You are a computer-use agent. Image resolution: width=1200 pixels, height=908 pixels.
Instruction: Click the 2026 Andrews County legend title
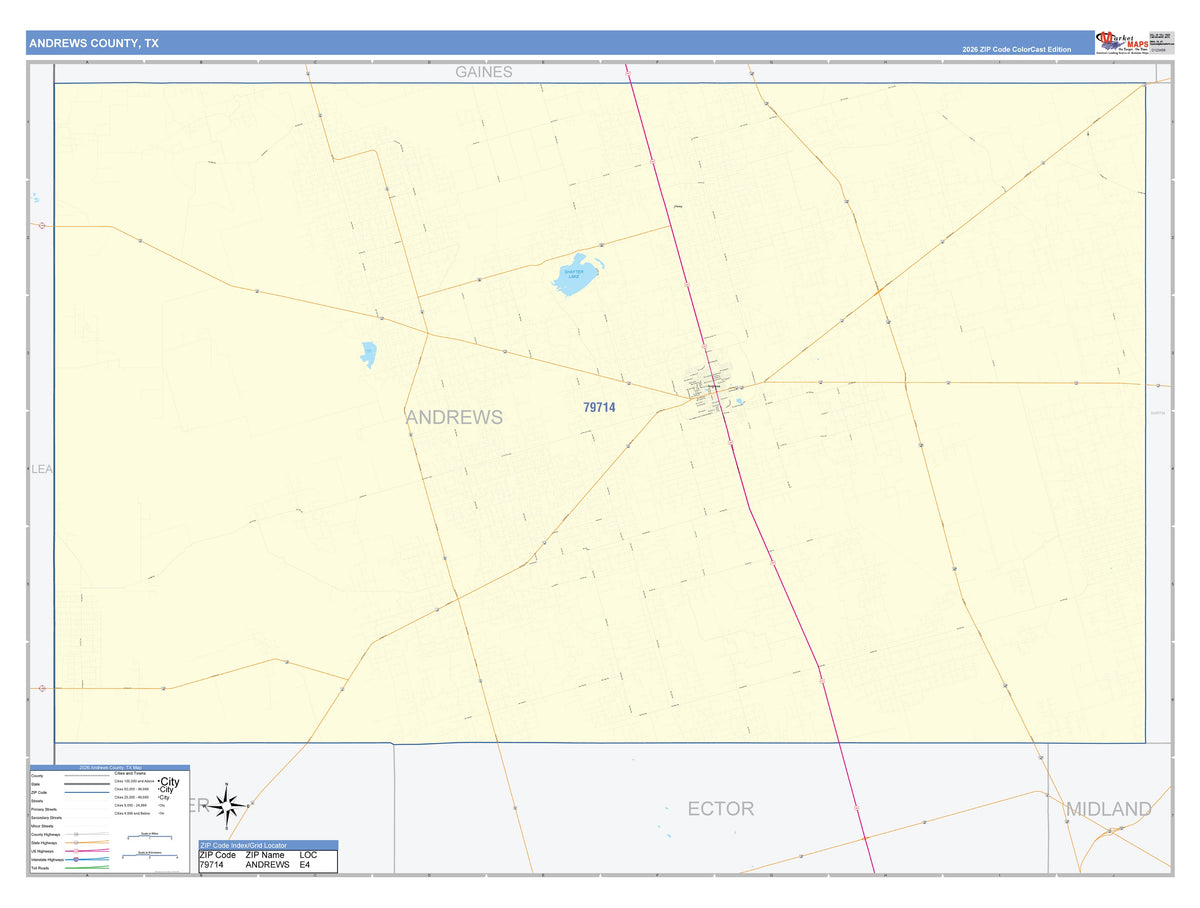[111, 768]
